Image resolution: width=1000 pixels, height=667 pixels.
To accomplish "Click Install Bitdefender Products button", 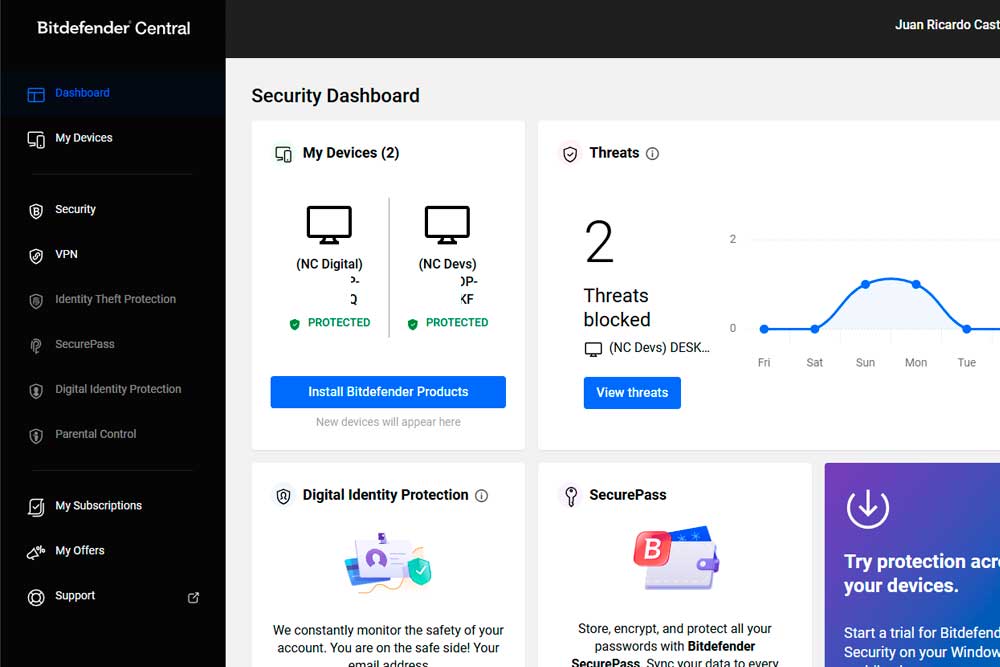I will pyautogui.click(x=388, y=392).
